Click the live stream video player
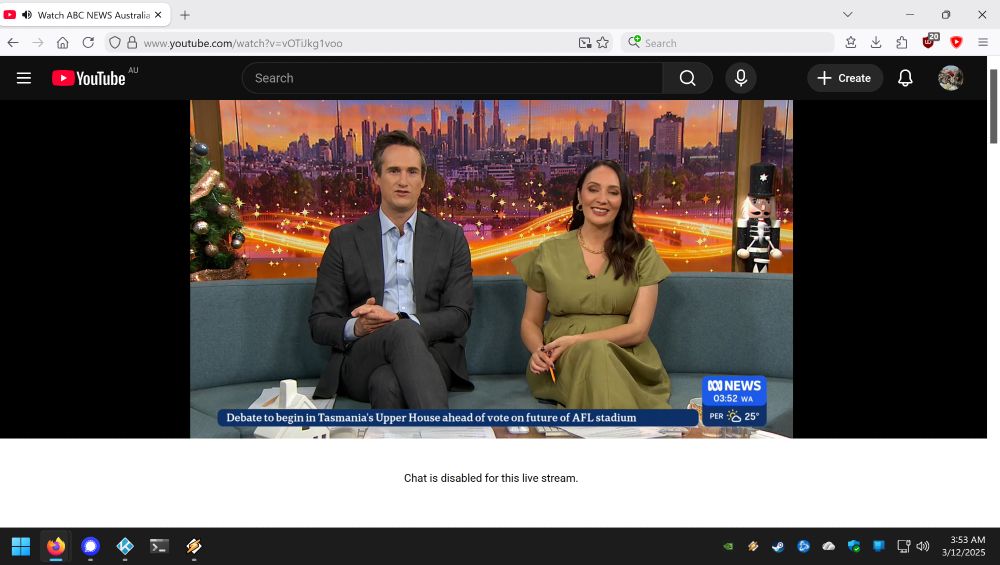1000x565 pixels. click(x=491, y=268)
